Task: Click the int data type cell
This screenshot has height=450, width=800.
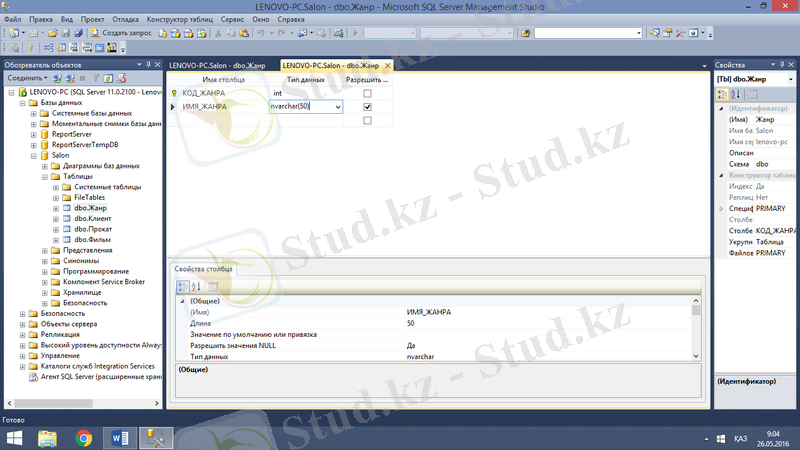Action: tap(306, 93)
